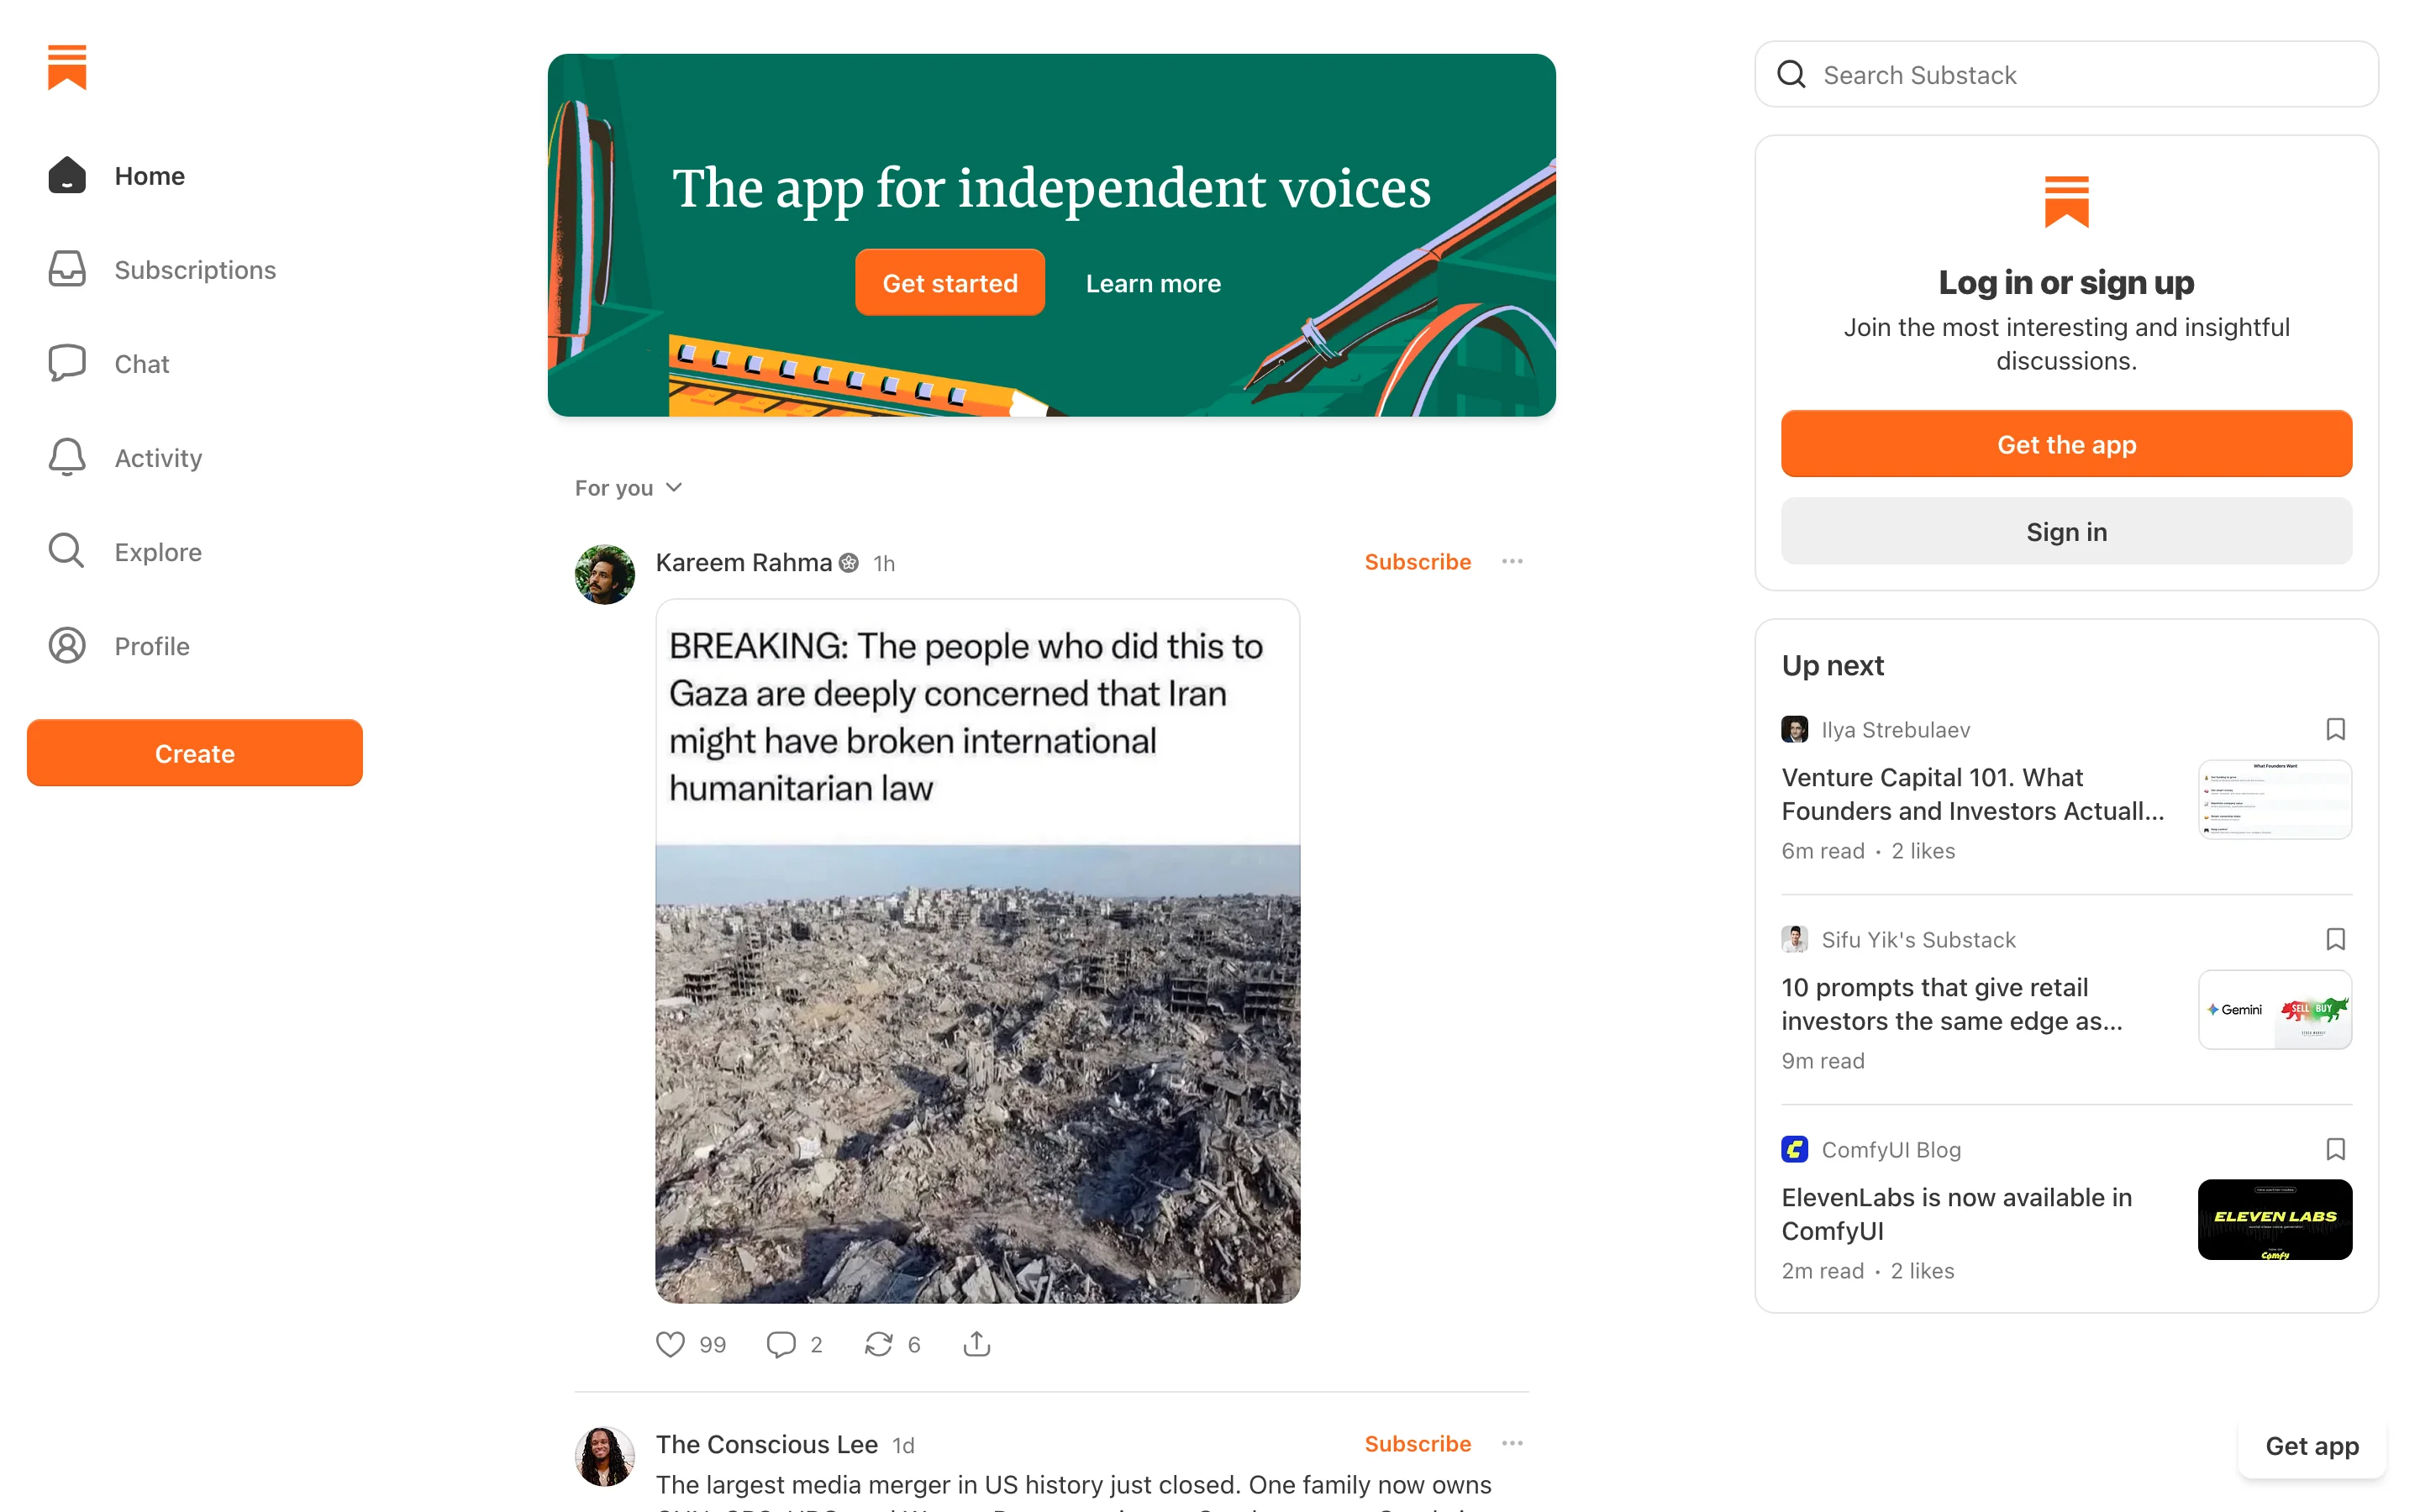Open more options for The Conscious Lee post
This screenshot has height=1512, width=2420.
point(1512,1444)
